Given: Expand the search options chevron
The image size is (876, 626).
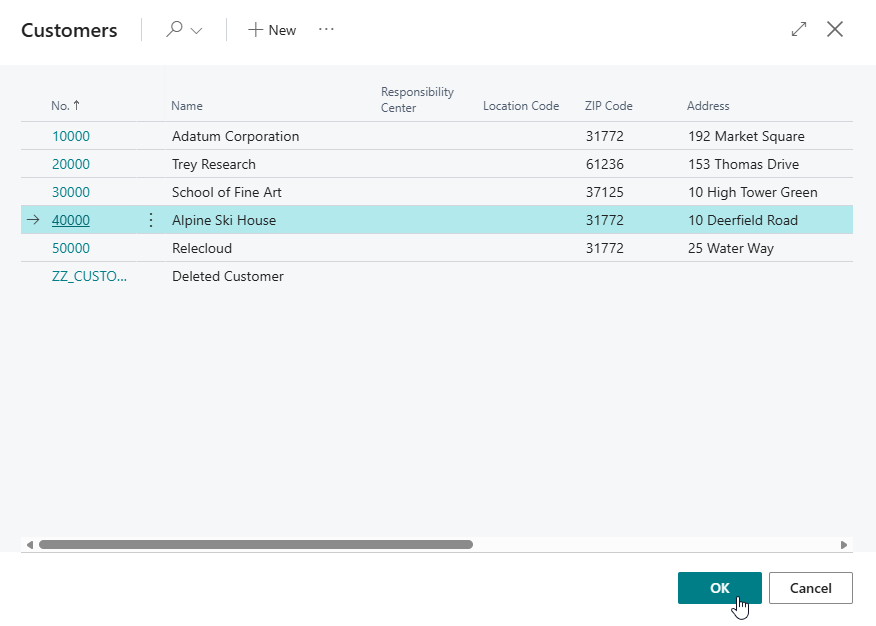Looking at the screenshot, I should coord(196,31).
